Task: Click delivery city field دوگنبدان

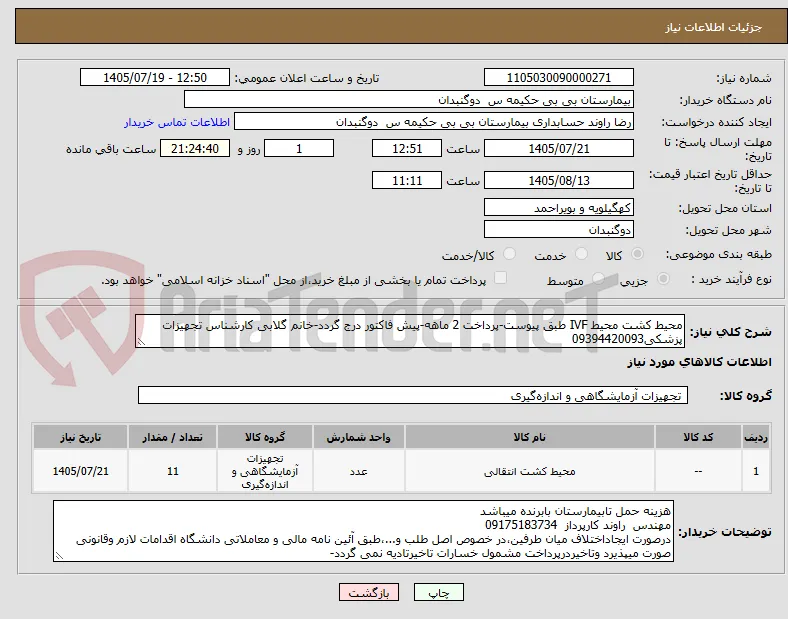Action: [x=559, y=229]
